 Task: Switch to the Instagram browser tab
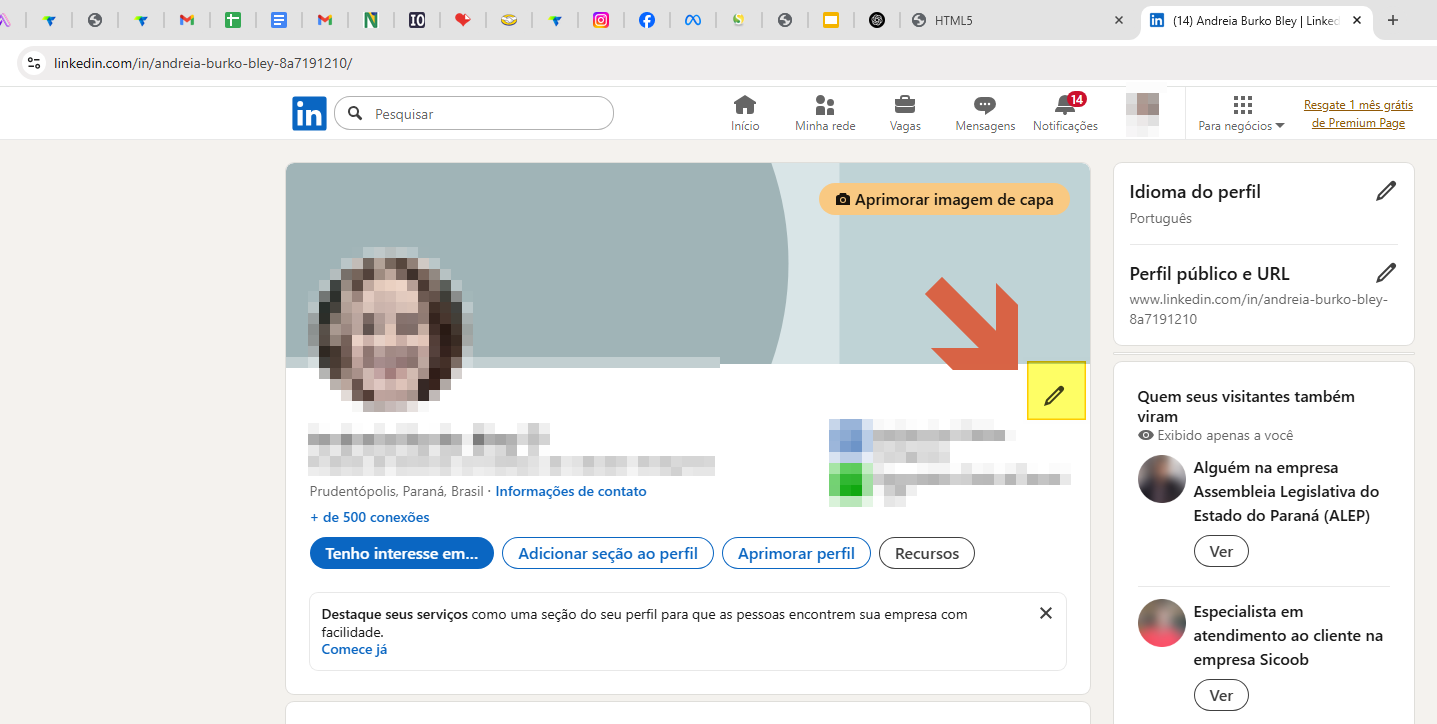[x=601, y=20]
